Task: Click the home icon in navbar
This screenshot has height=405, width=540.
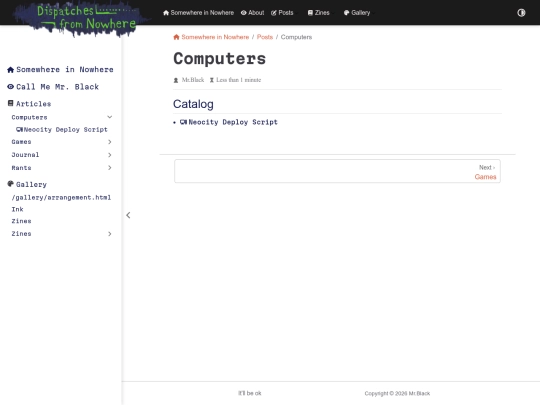Action: 166,13
